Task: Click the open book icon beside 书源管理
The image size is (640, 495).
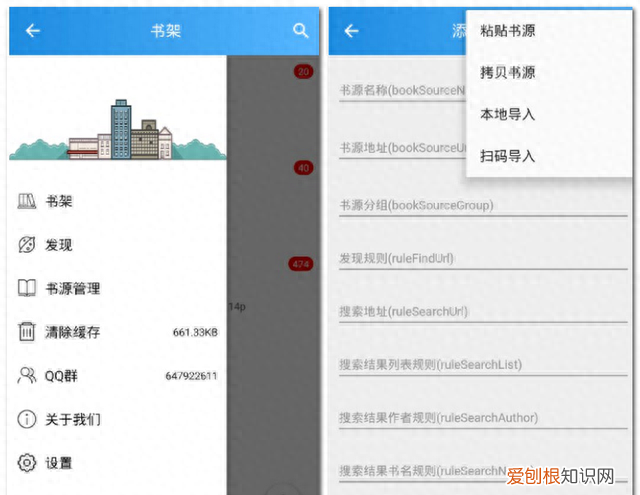Action: (27, 288)
